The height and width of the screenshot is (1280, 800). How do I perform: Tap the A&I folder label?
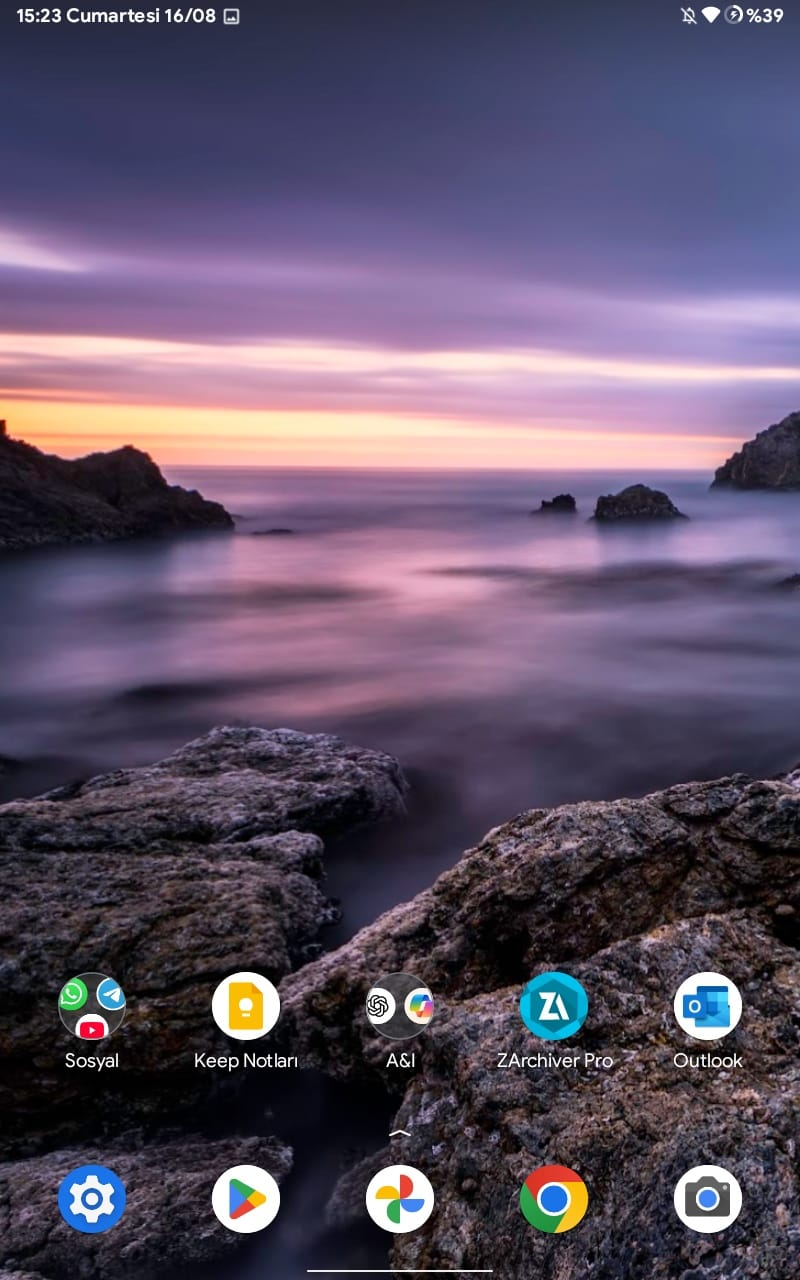pos(400,1061)
